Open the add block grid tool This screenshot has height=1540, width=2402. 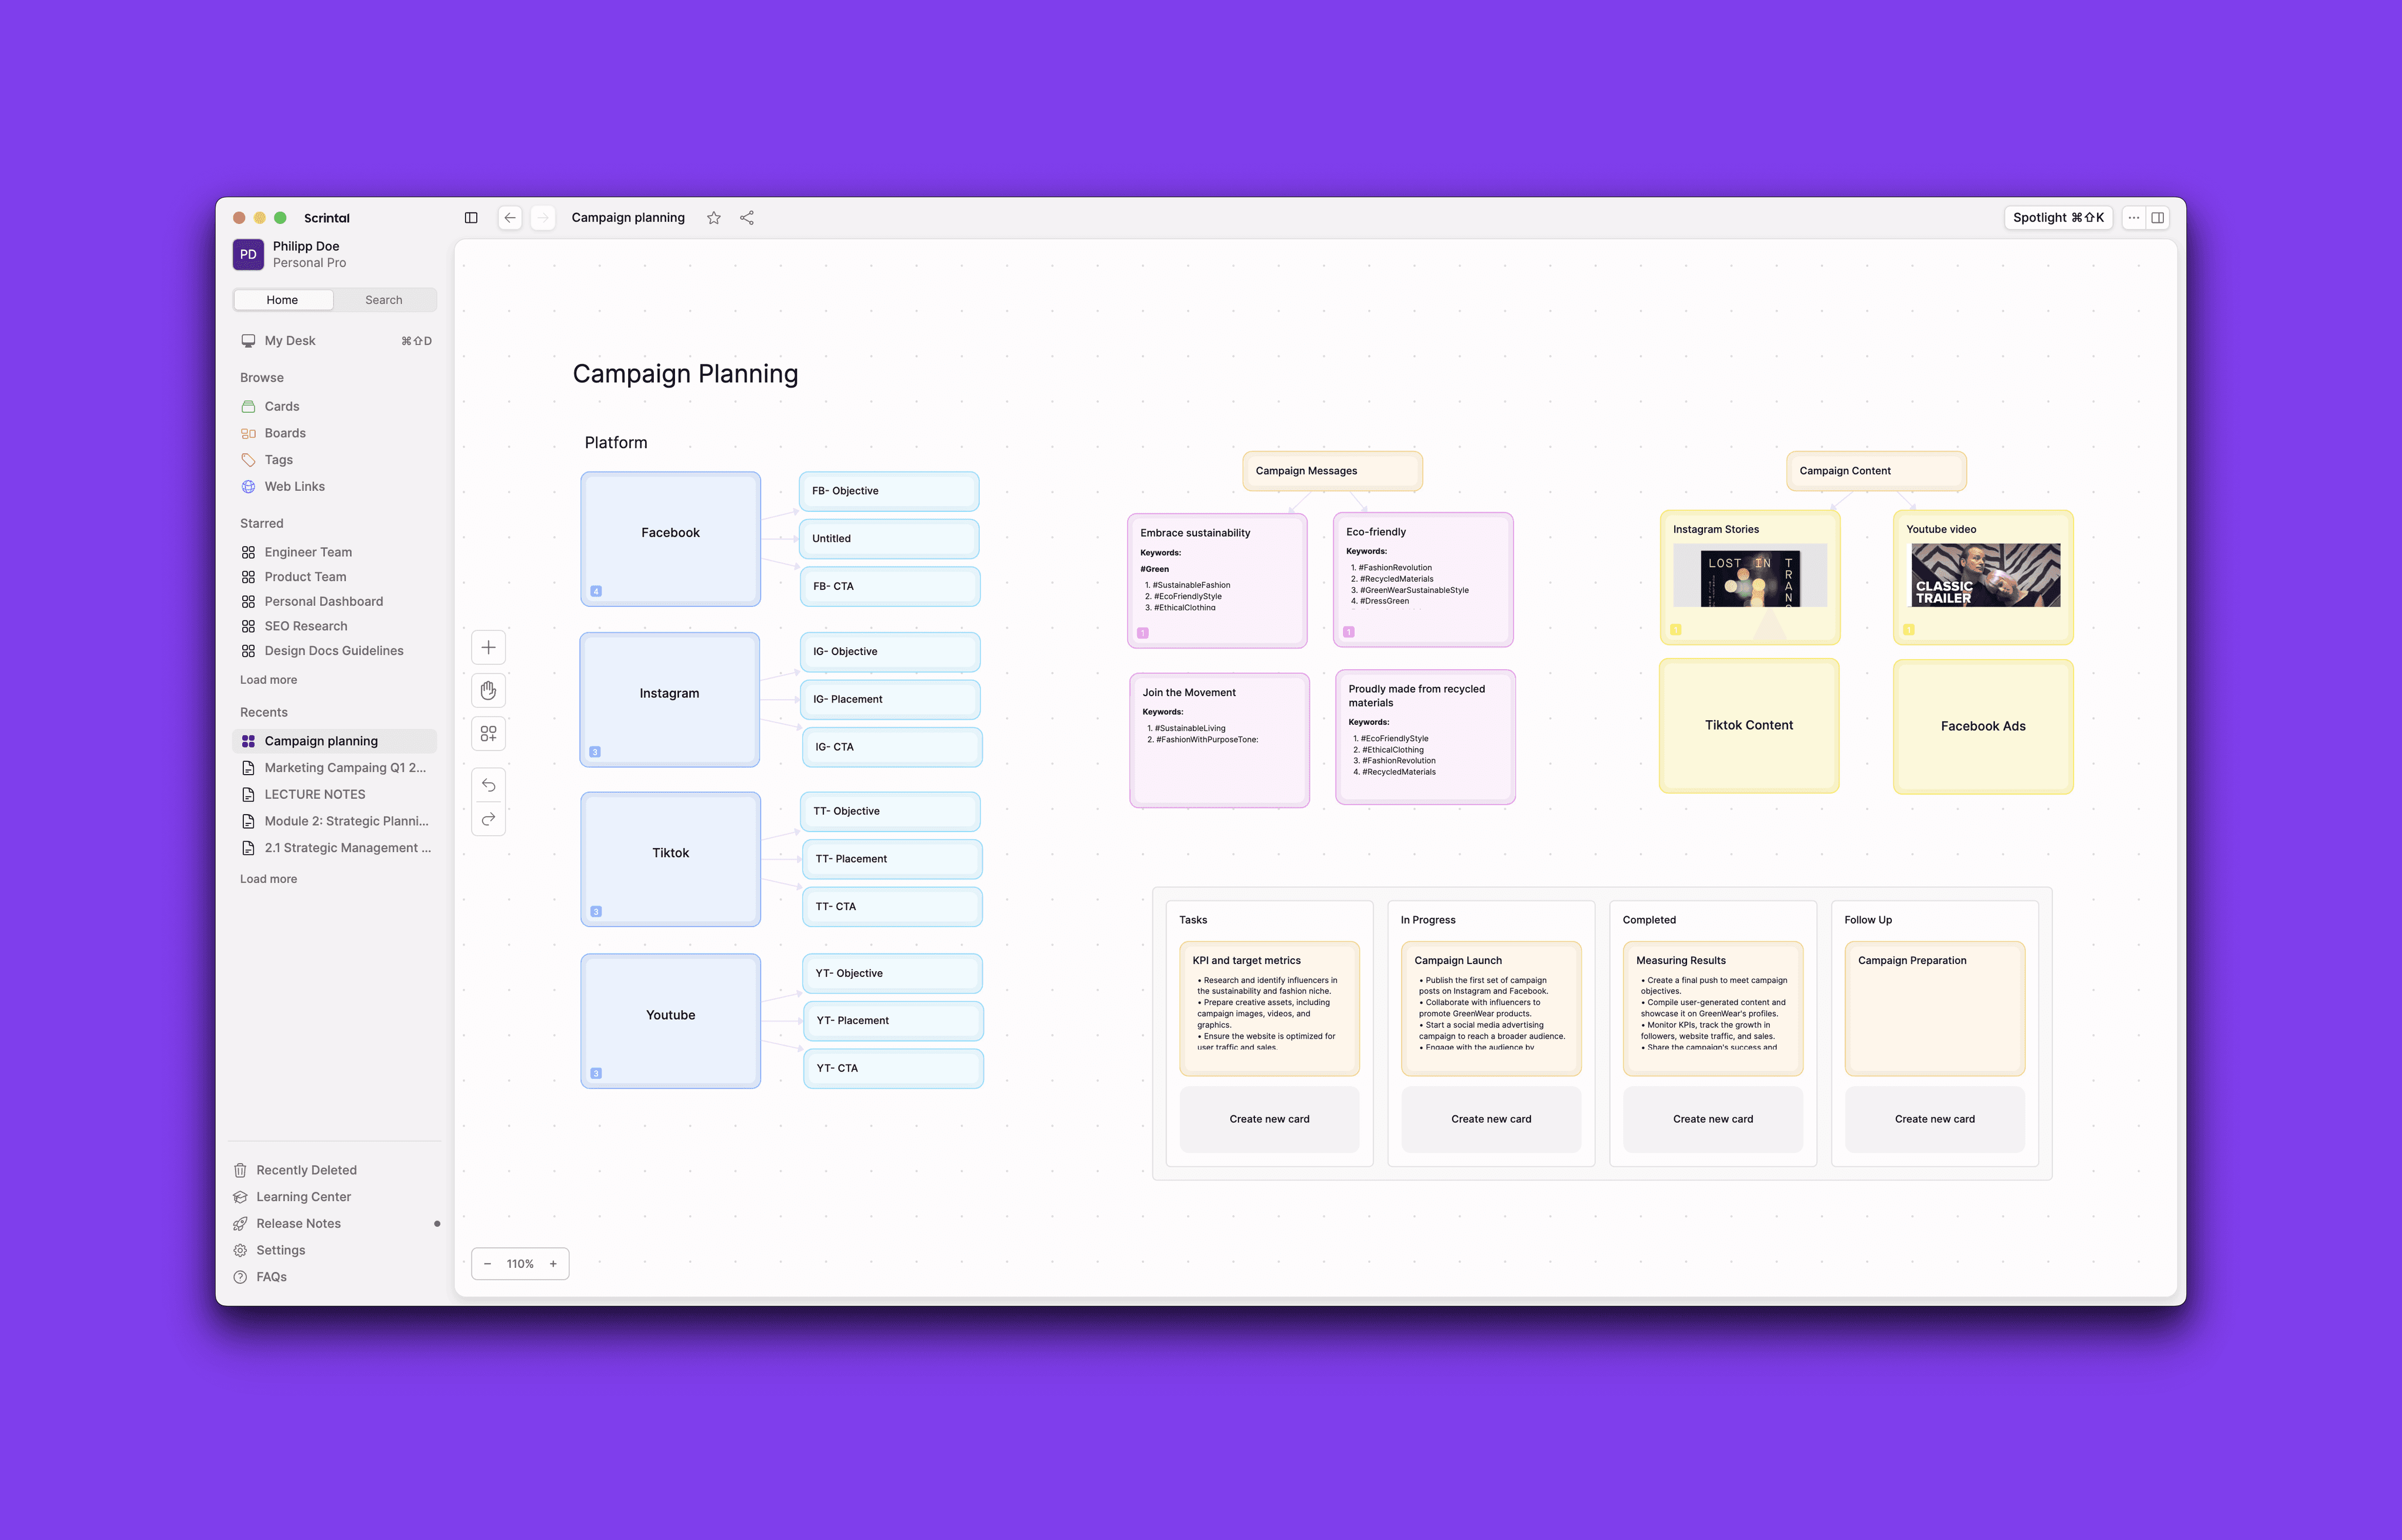coord(488,734)
